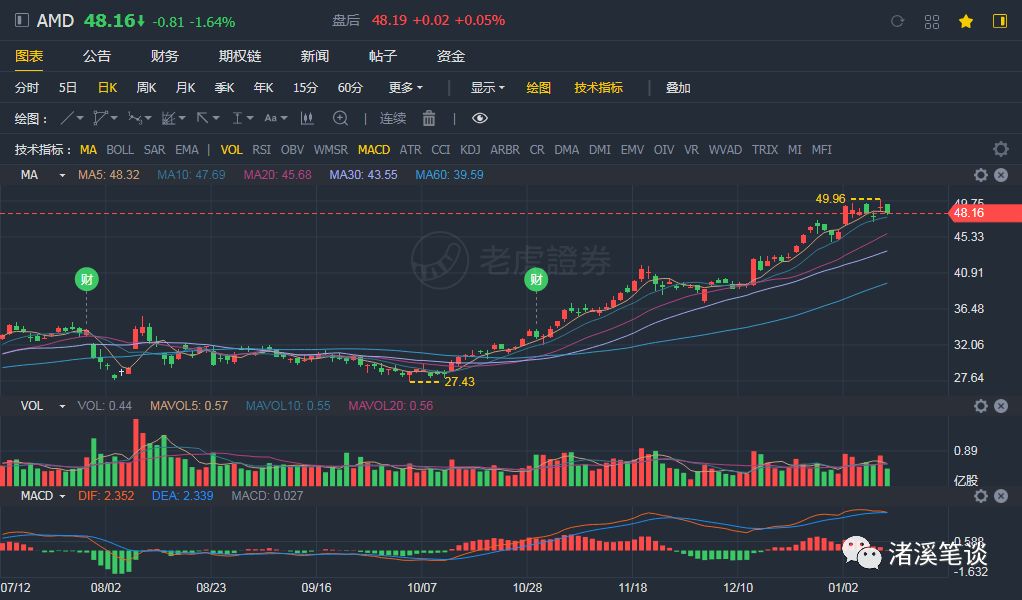The image size is (1022, 600).
Task: Toggle drawings visibility with the eye icon
Action: [480, 118]
